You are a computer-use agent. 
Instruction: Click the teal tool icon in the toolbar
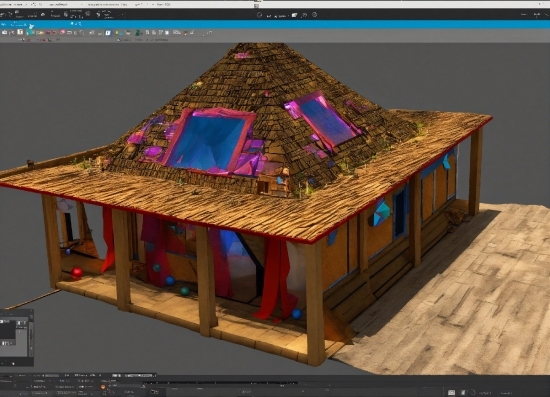click(30, 33)
